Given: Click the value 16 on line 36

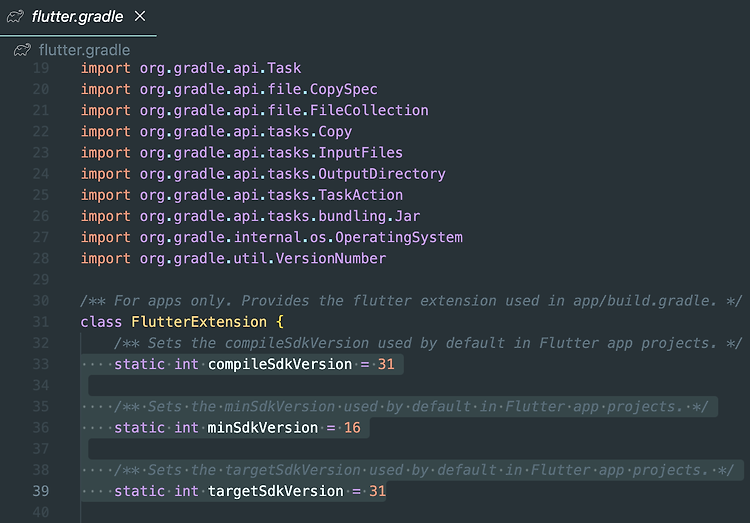Looking at the screenshot, I should coord(353,427).
